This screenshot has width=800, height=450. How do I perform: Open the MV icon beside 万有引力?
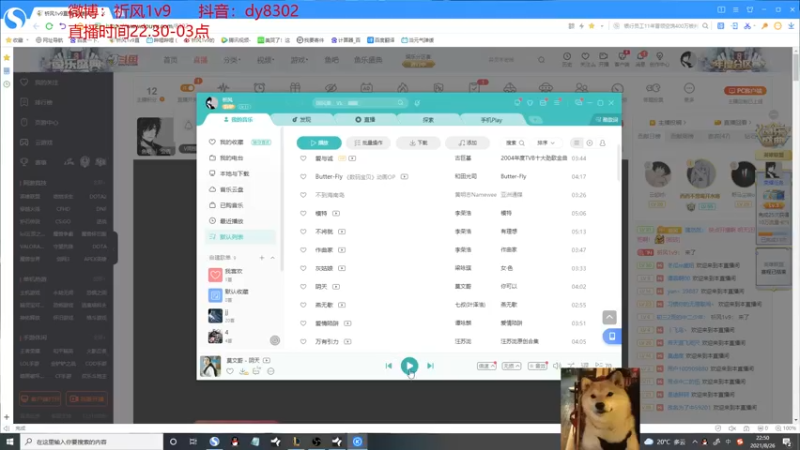[347, 341]
